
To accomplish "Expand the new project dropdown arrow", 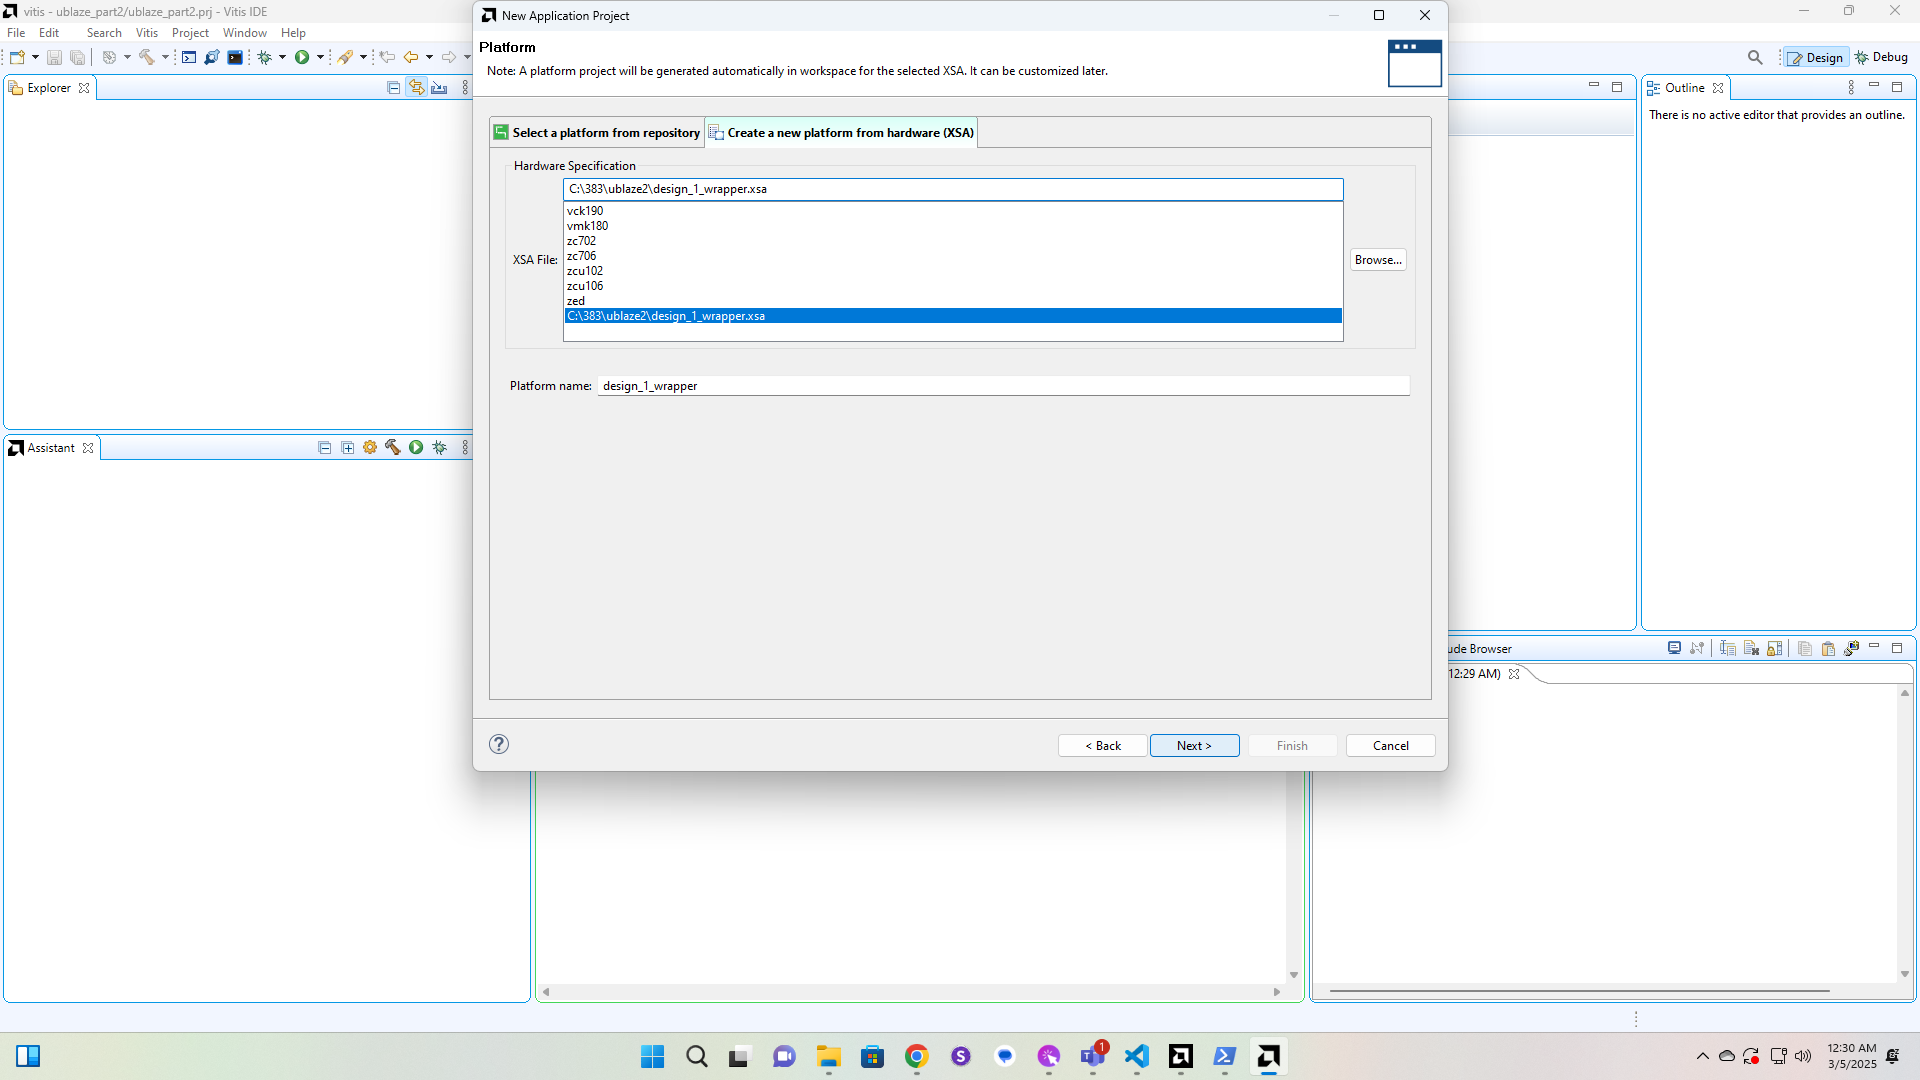I will [x=35, y=57].
